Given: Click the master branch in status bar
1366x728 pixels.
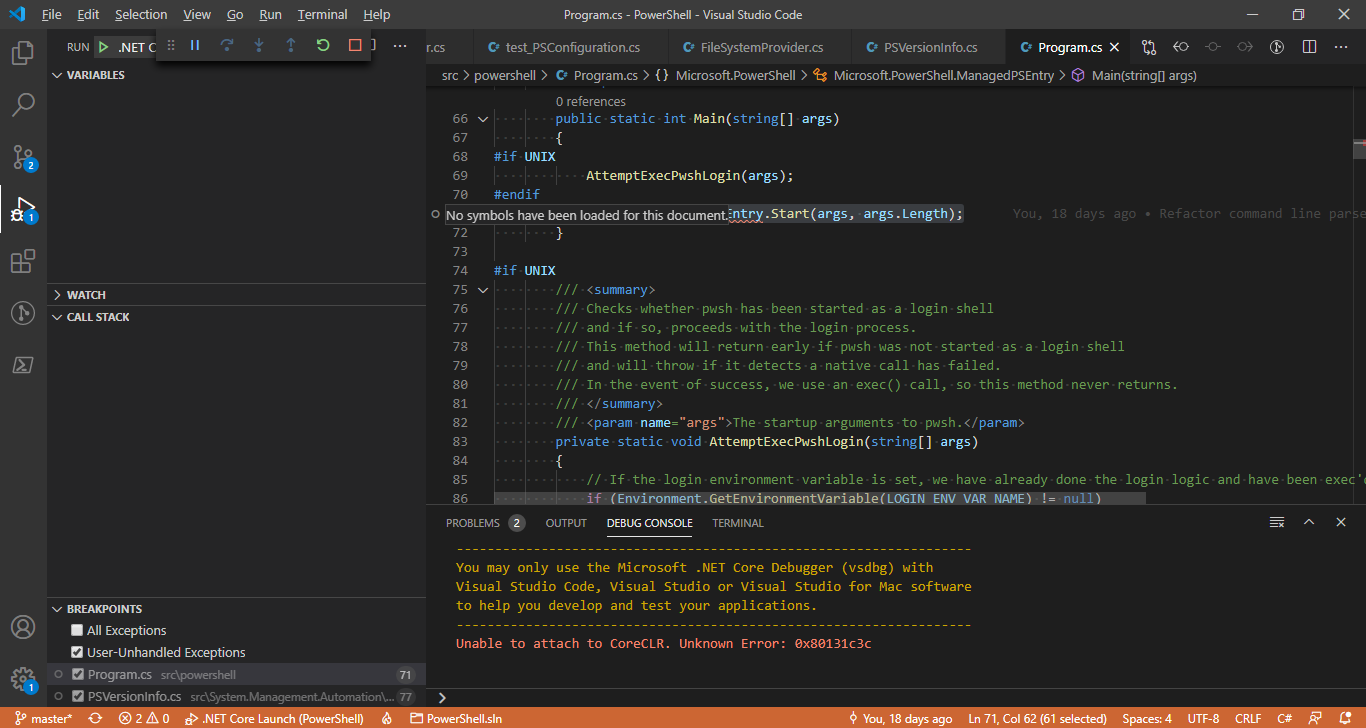Looking at the screenshot, I should click(x=43, y=718).
